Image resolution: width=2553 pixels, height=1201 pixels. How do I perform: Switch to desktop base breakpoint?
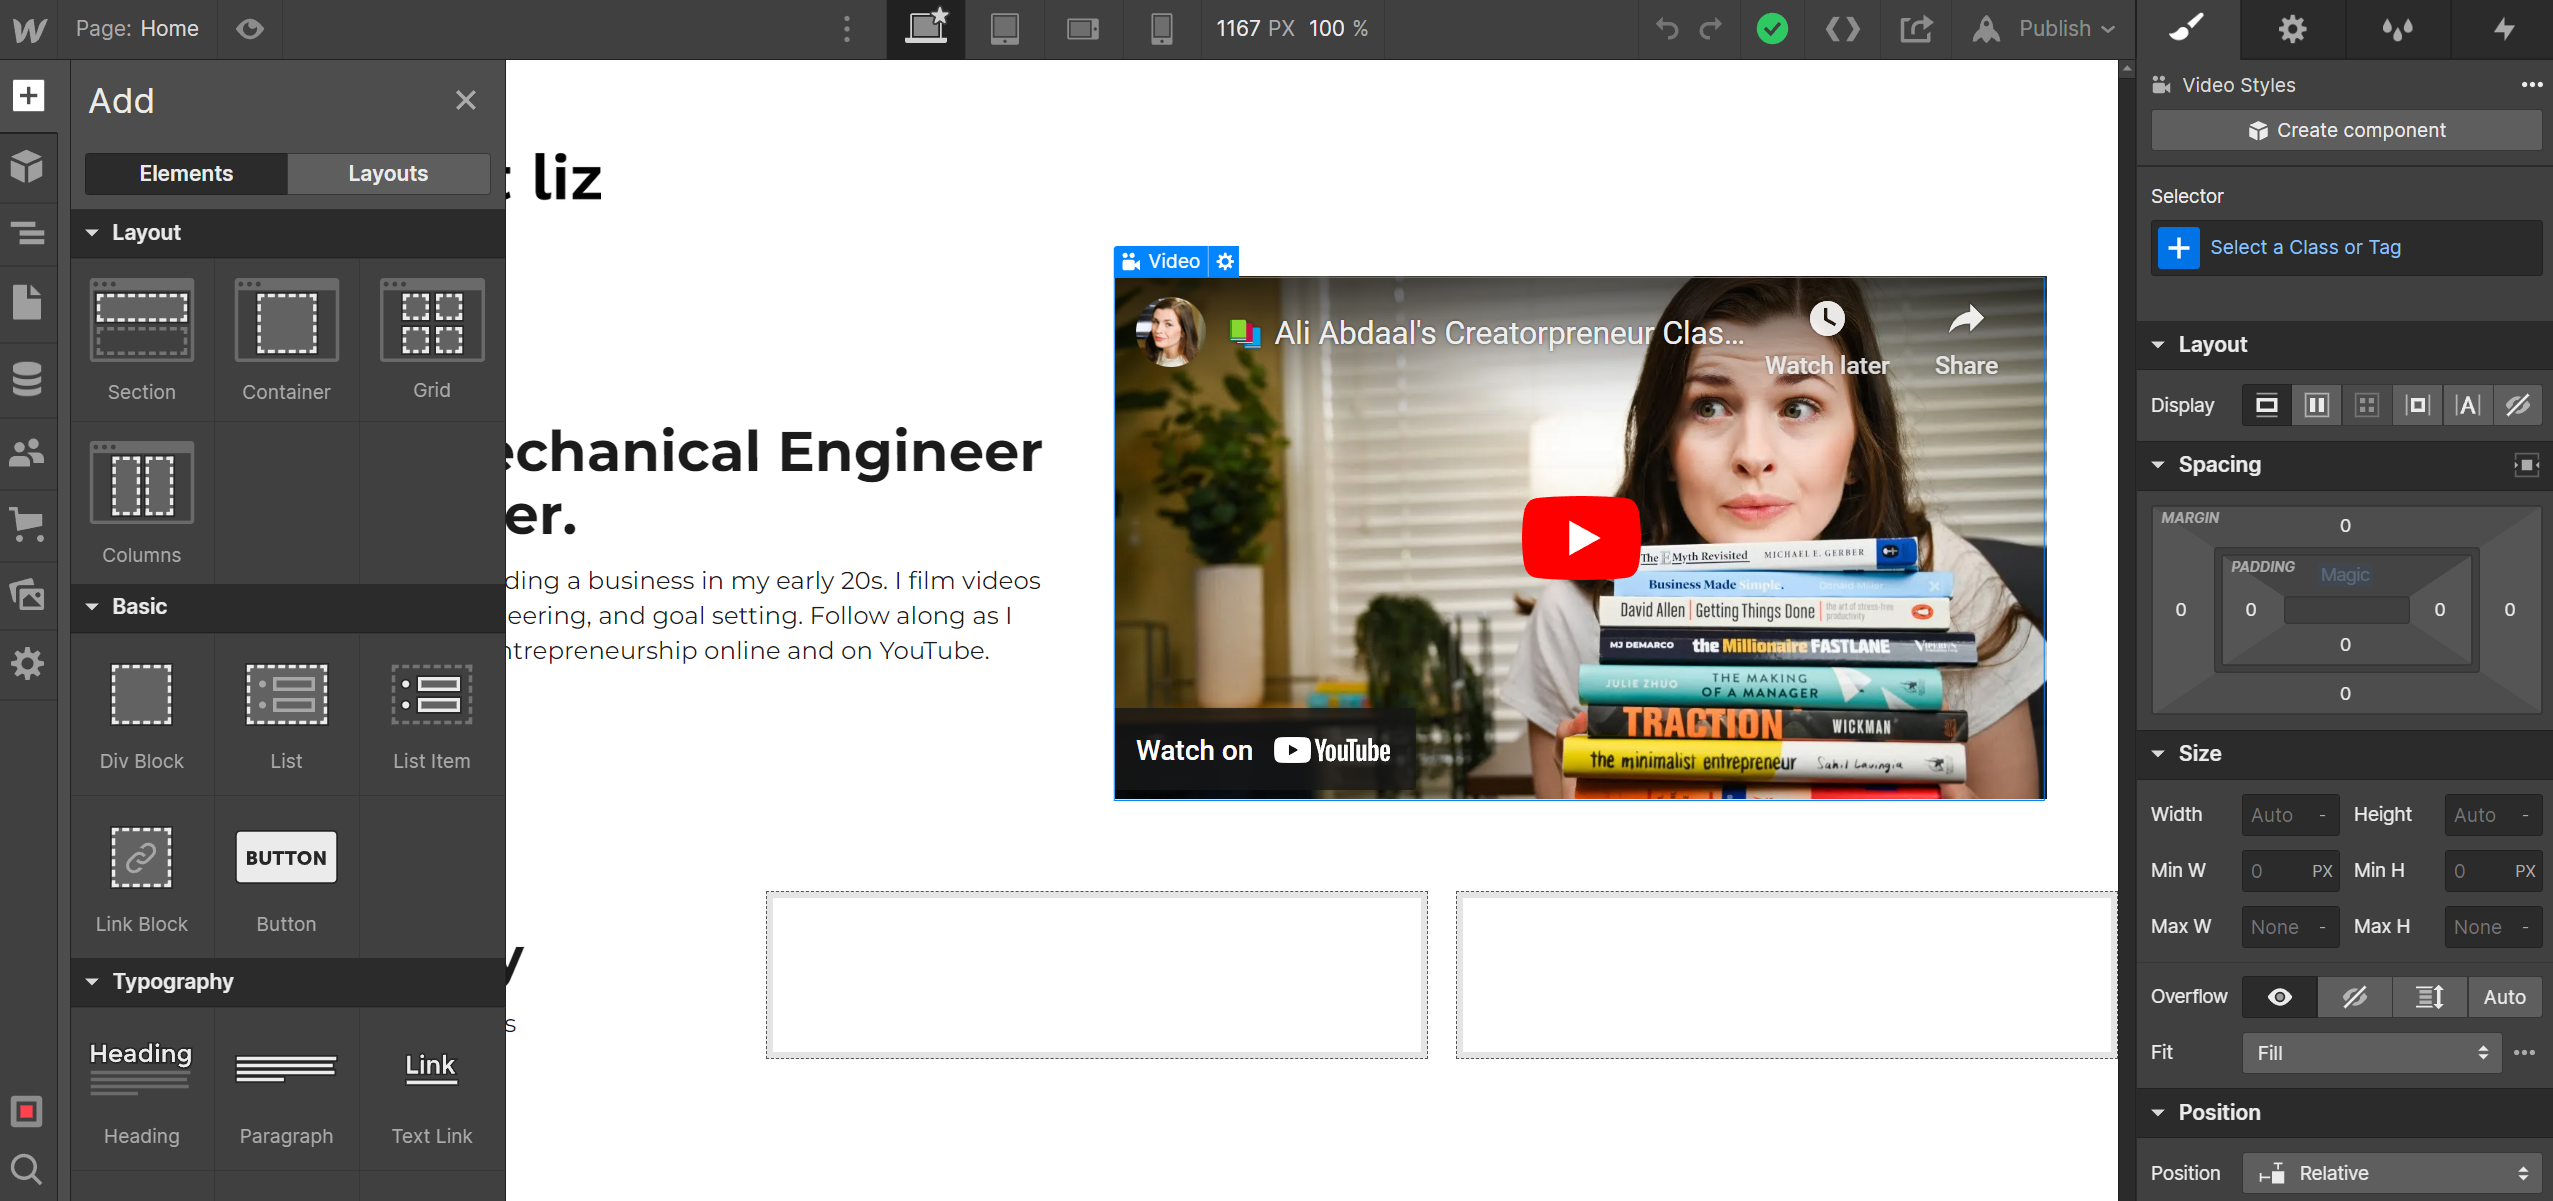[x=926, y=29]
